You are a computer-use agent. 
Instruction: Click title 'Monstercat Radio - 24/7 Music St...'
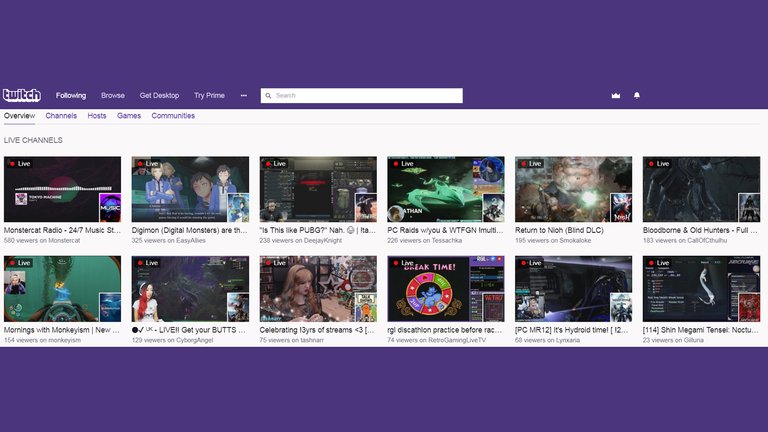pos(62,230)
